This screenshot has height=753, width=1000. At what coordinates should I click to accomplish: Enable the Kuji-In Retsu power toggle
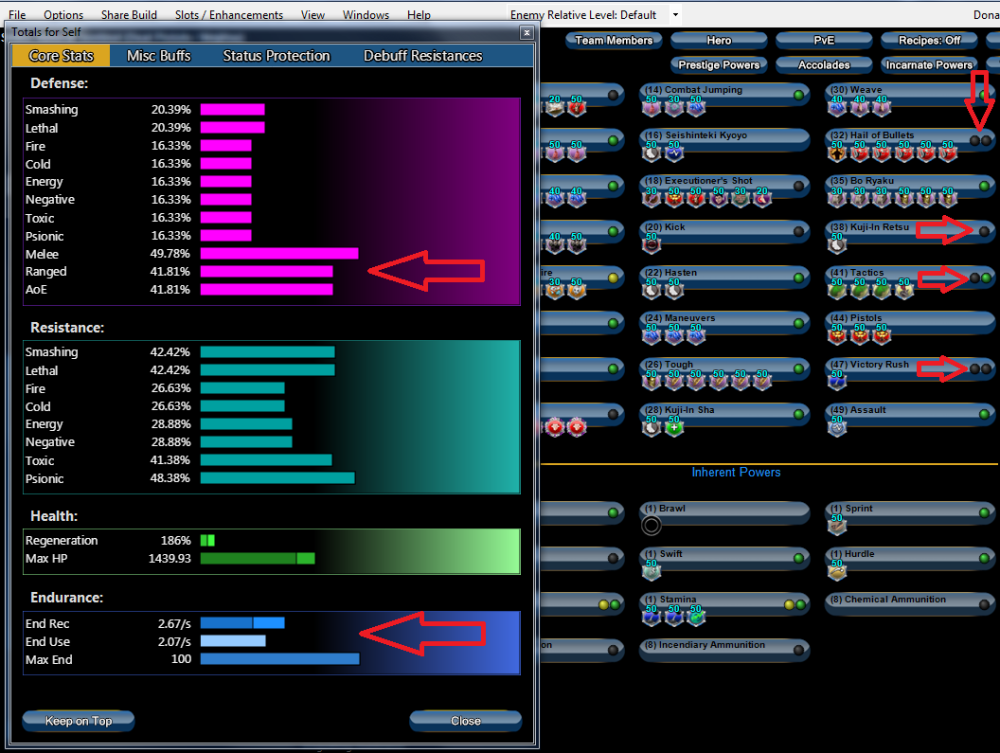pyautogui.click(x=984, y=232)
